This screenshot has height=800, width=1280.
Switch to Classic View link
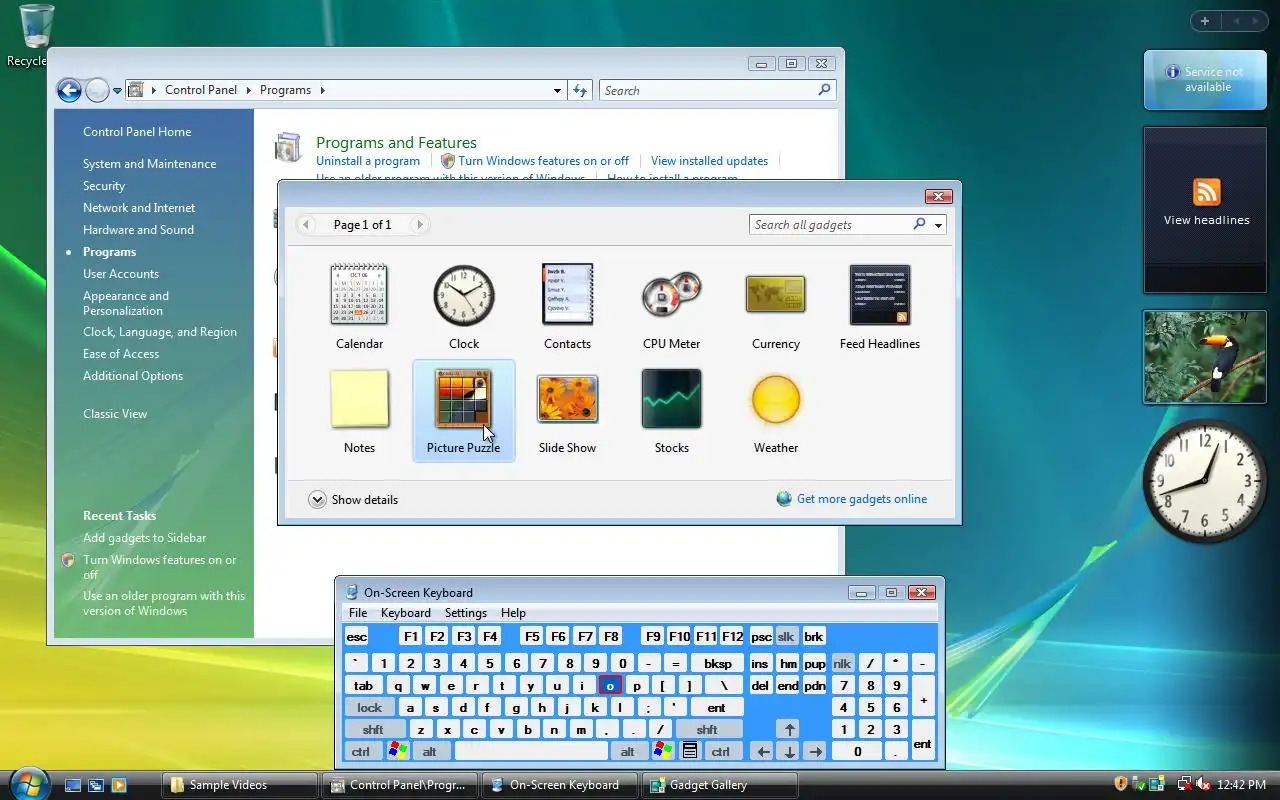pyautogui.click(x=115, y=414)
